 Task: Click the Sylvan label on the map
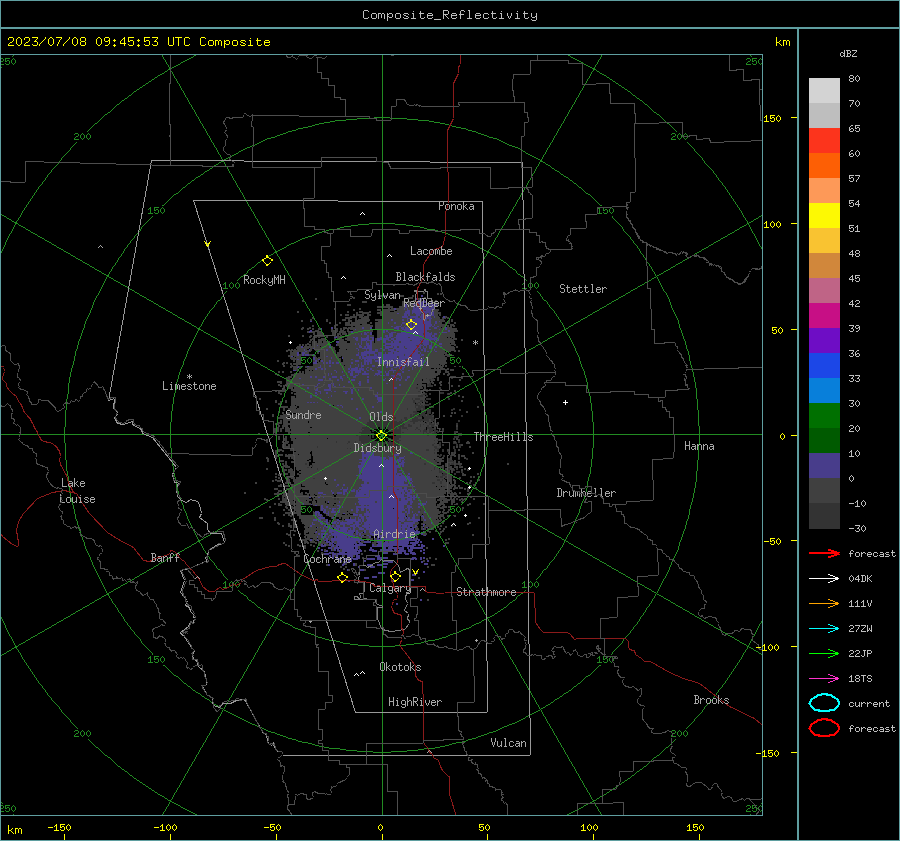coord(382,295)
